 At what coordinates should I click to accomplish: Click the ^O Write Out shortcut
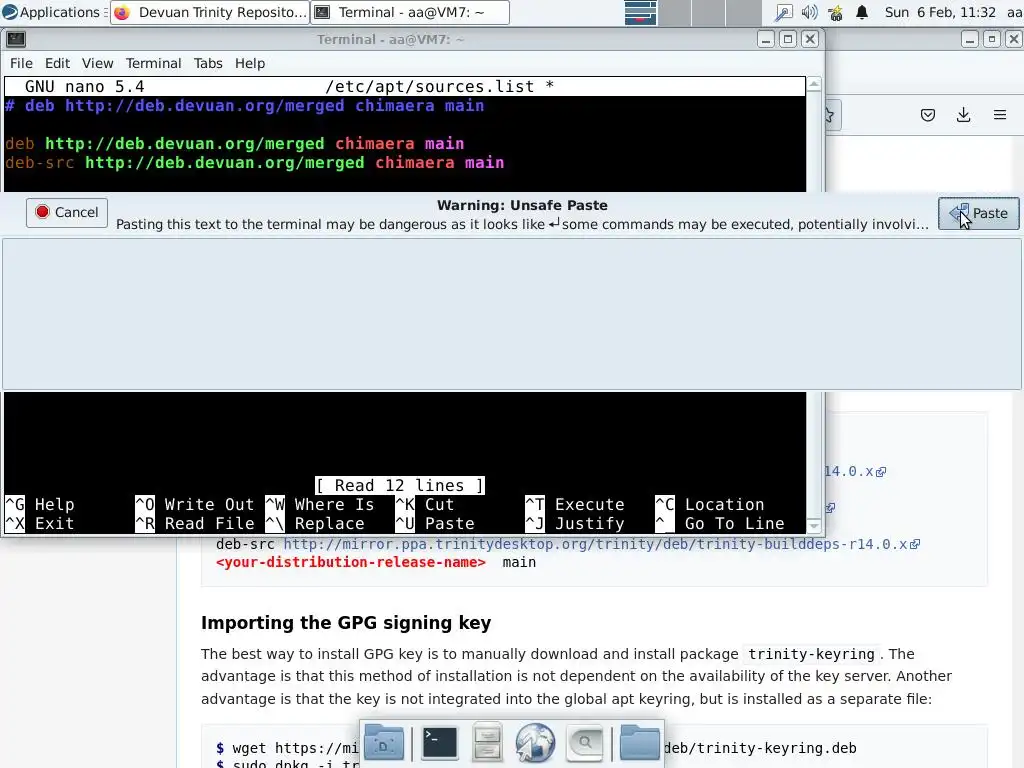(195, 504)
